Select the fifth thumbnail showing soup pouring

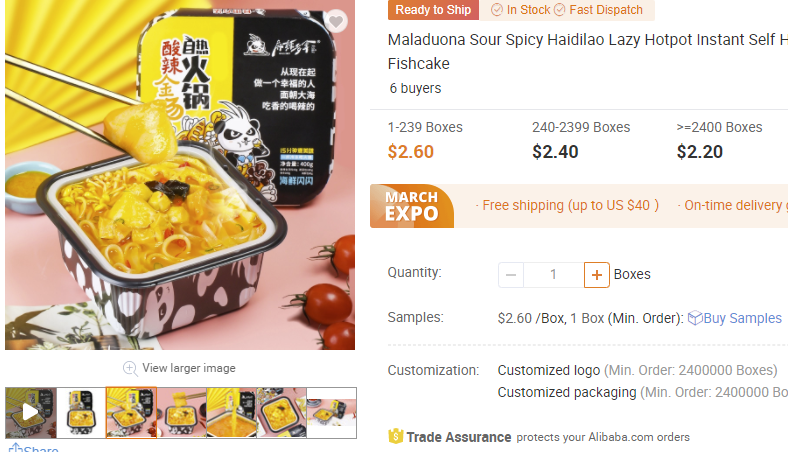231,412
